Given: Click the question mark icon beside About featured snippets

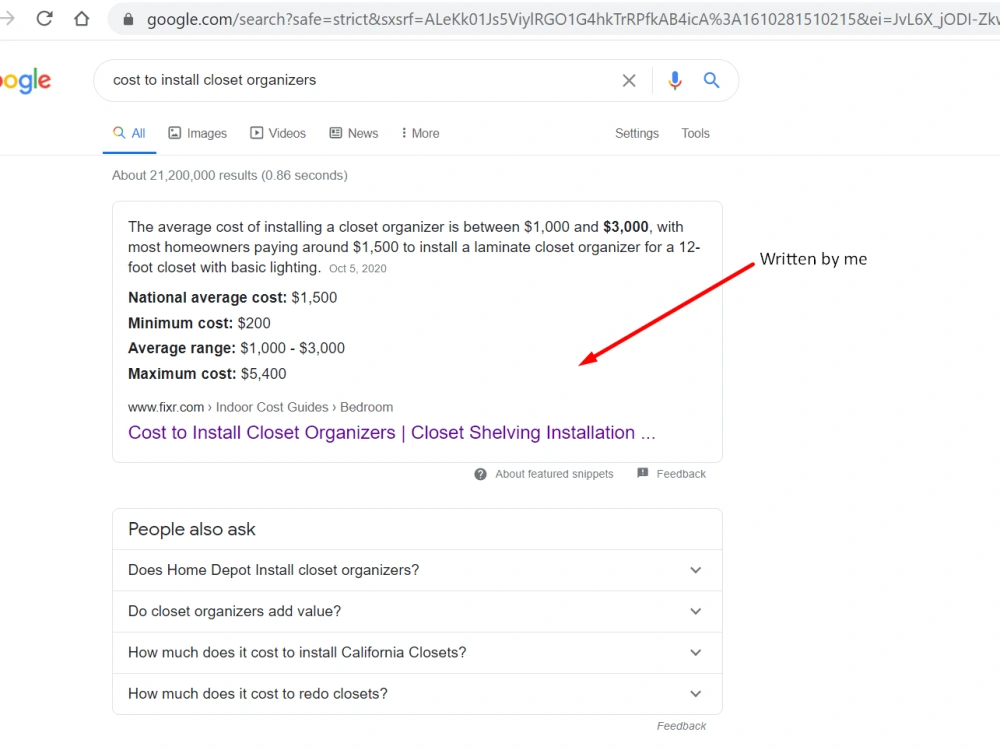Looking at the screenshot, I should click(x=480, y=474).
